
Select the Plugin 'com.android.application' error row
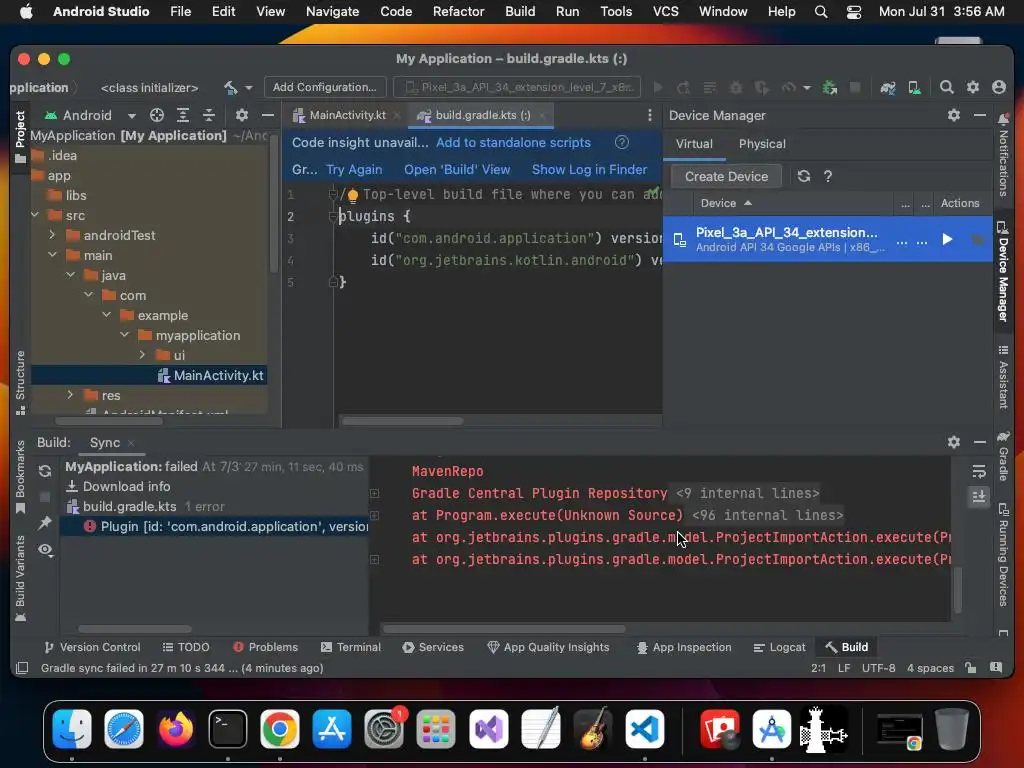[214, 526]
